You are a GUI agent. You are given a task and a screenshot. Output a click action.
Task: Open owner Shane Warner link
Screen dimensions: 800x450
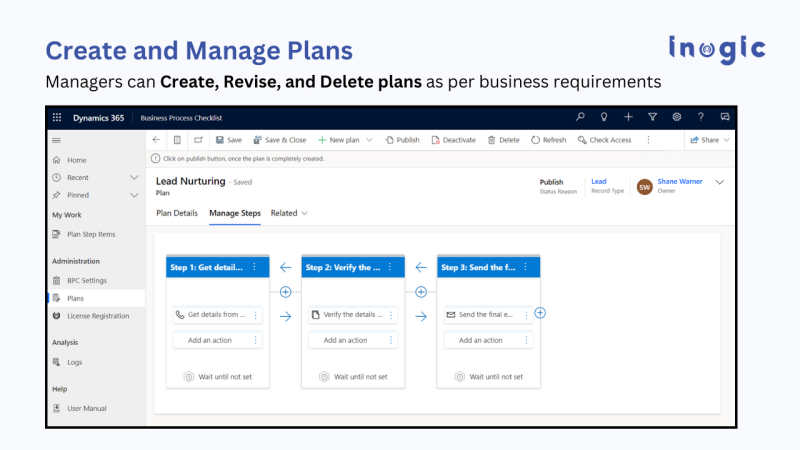tap(679, 182)
